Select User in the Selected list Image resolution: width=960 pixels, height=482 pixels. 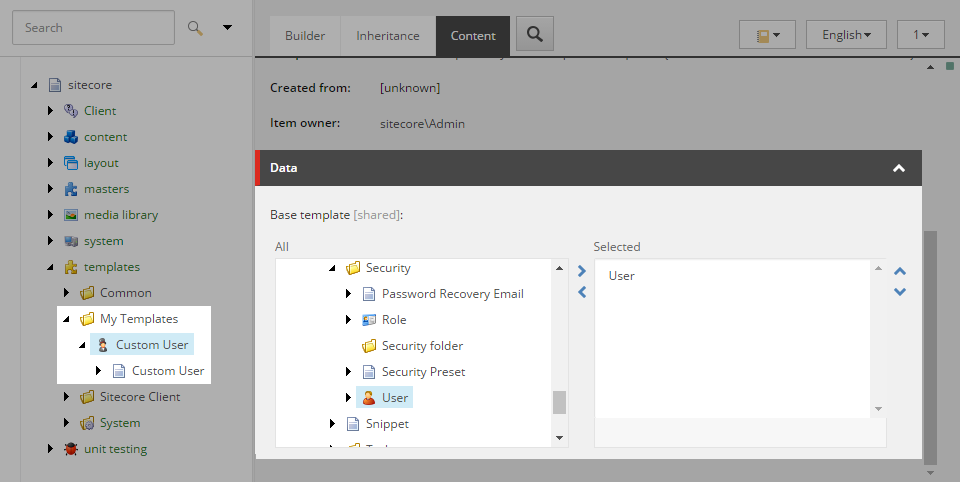click(621, 276)
